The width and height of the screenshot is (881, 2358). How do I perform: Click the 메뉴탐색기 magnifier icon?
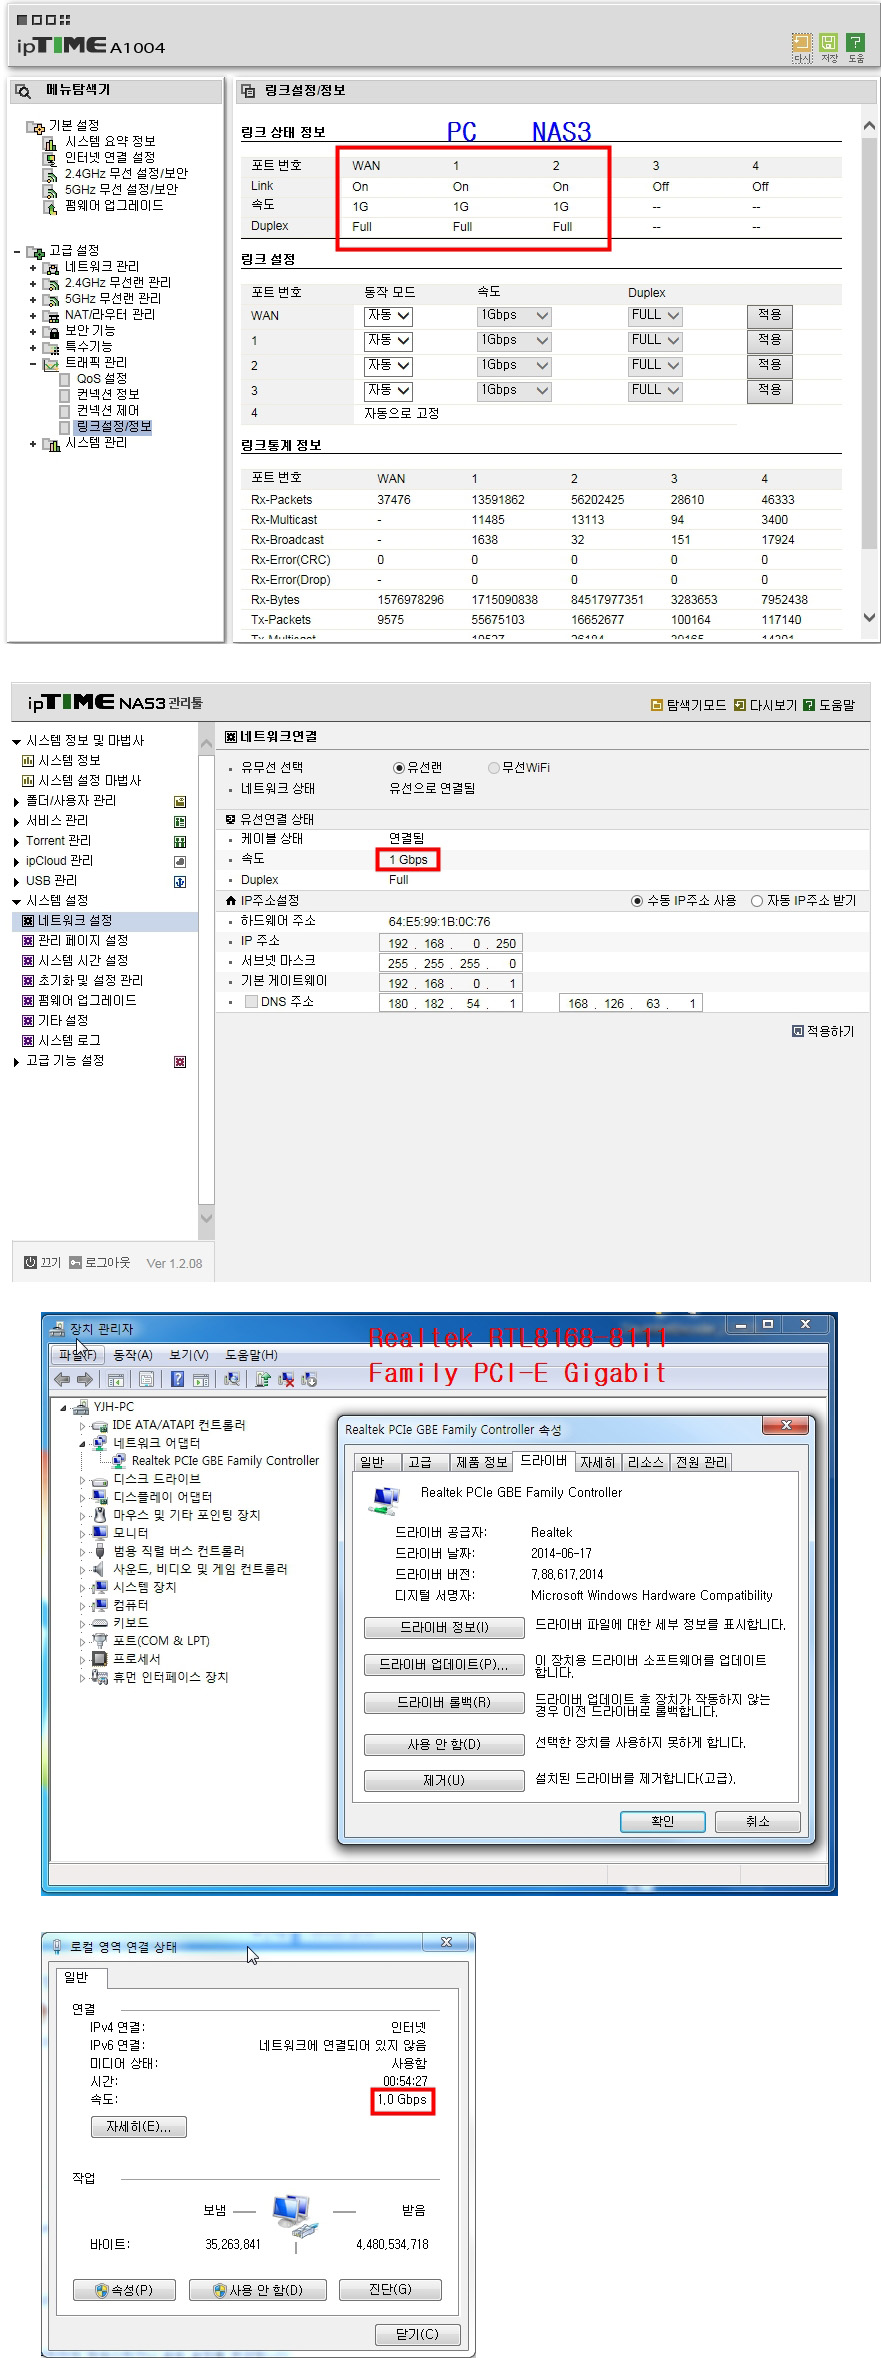click(x=24, y=91)
